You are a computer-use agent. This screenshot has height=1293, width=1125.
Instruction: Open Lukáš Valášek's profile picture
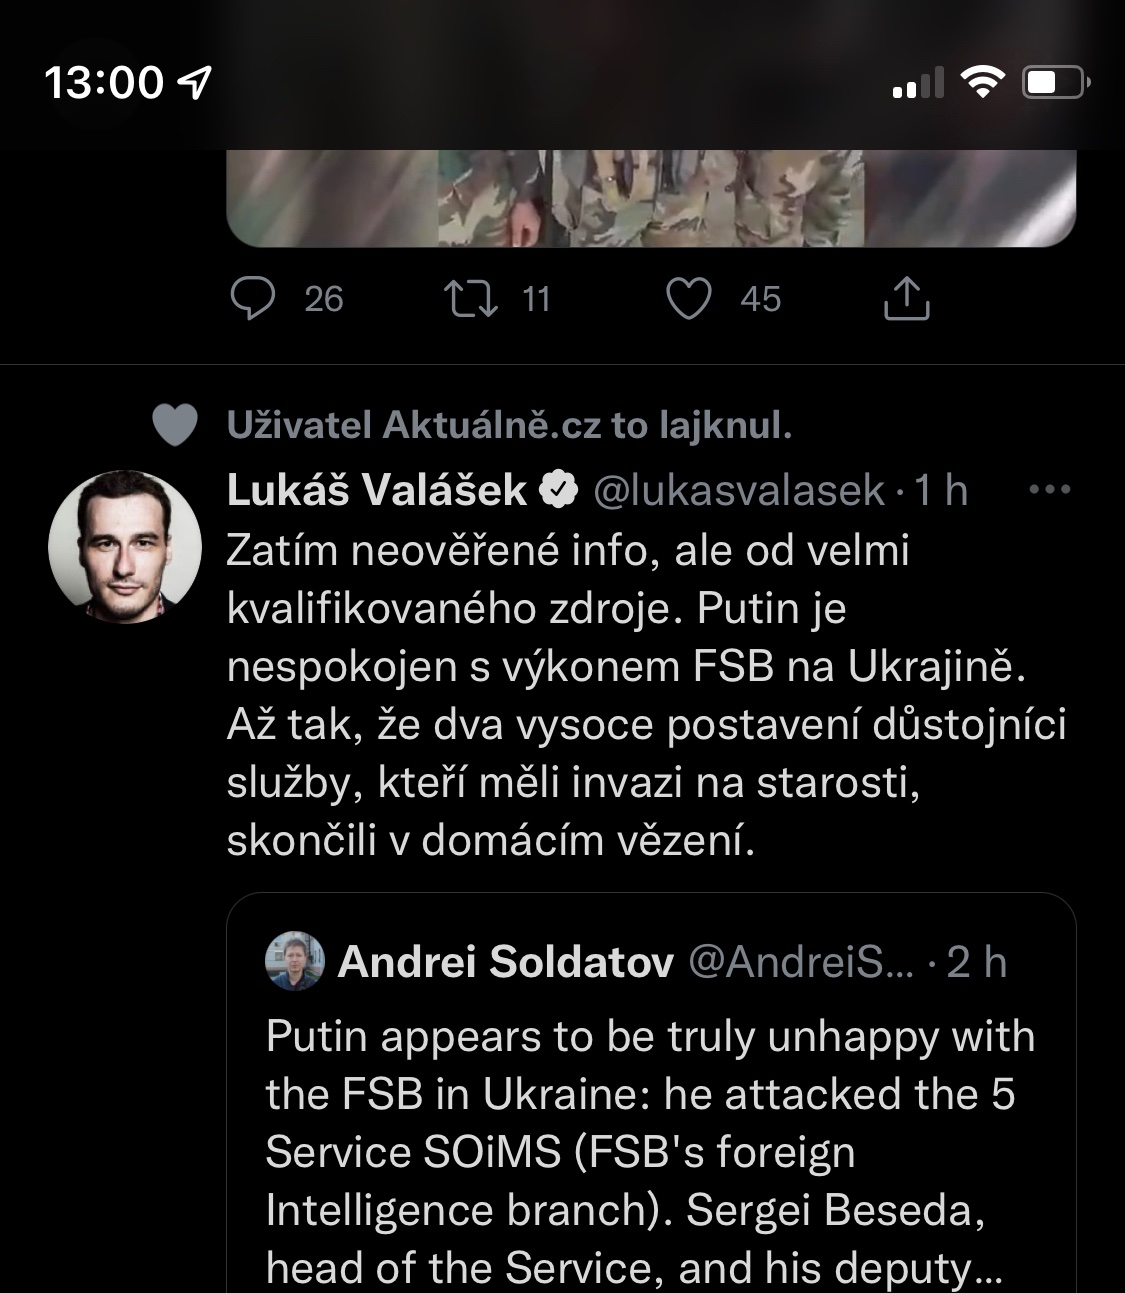coord(125,546)
